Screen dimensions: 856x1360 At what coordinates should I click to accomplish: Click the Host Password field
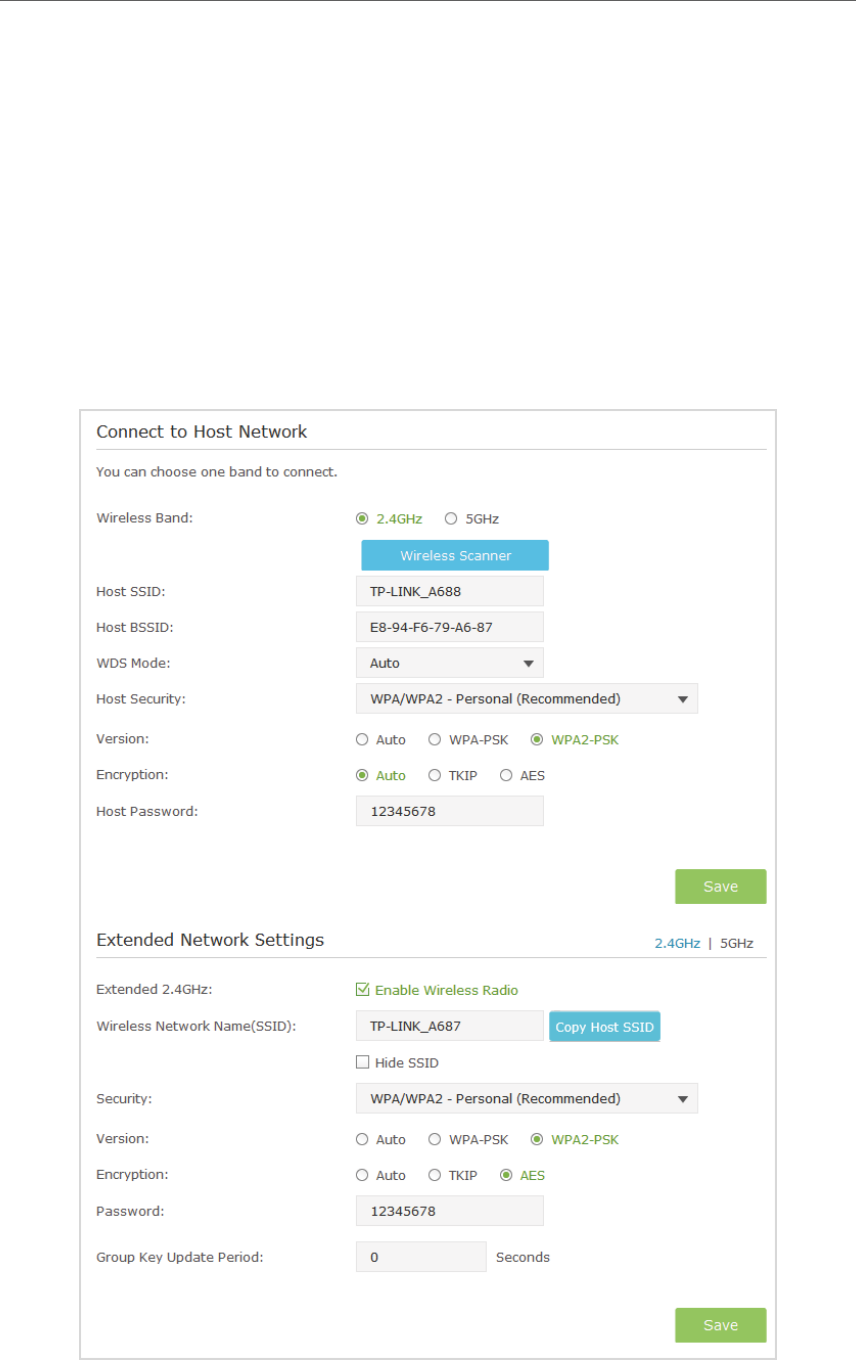(450, 811)
